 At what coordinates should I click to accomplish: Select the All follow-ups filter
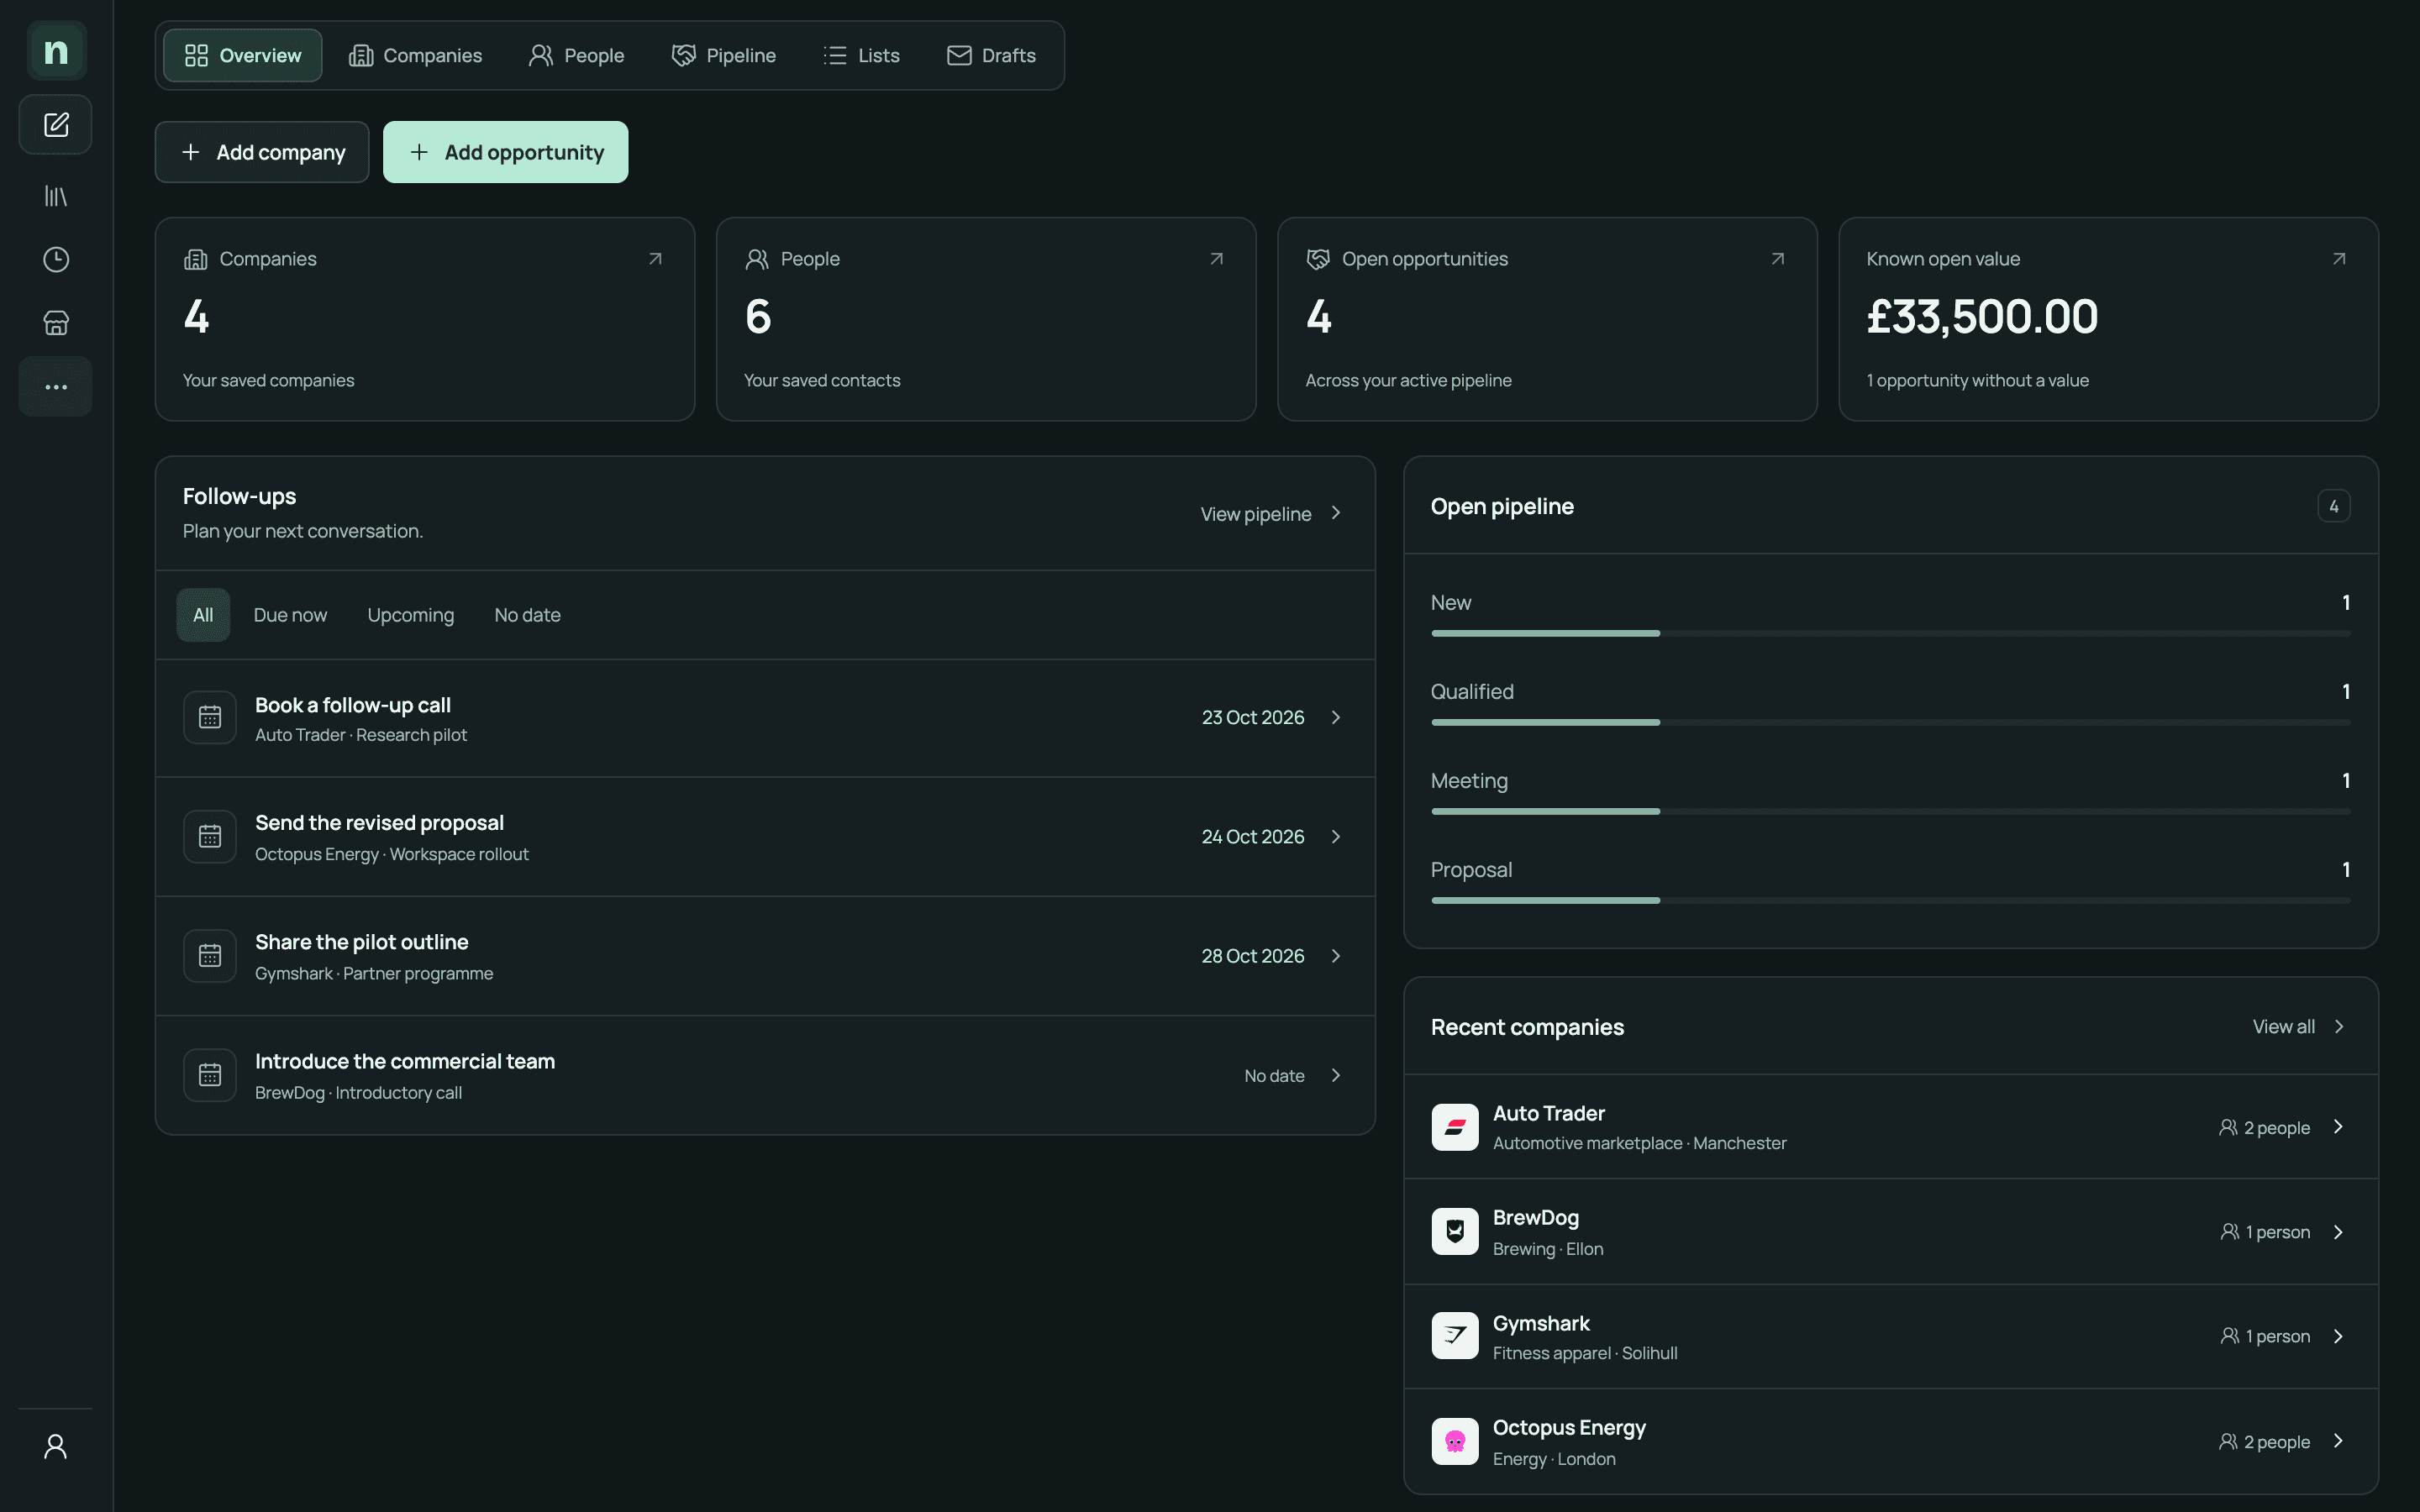(x=203, y=615)
